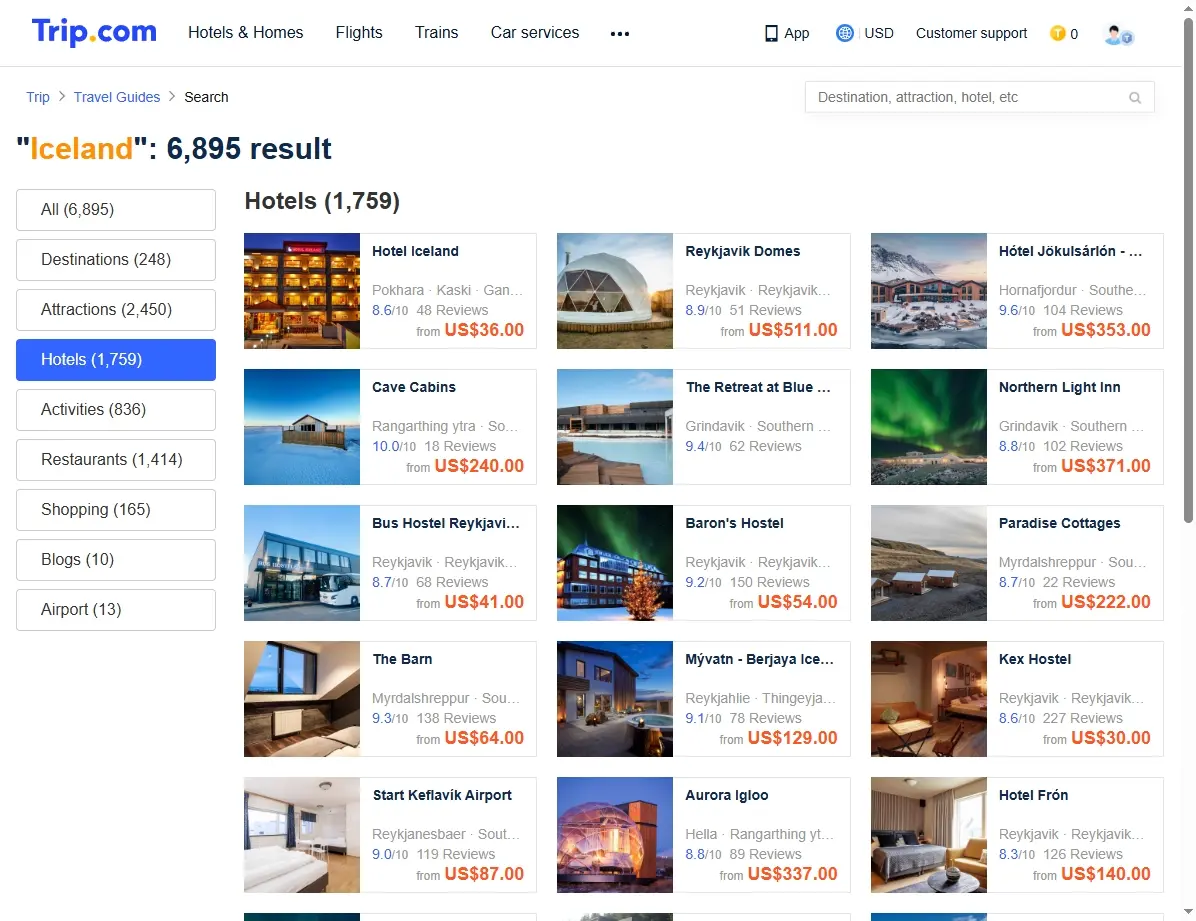This screenshot has height=921, width=1196.
Task: Open Mývatn - Berjaya hotel photo
Action: coord(615,699)
